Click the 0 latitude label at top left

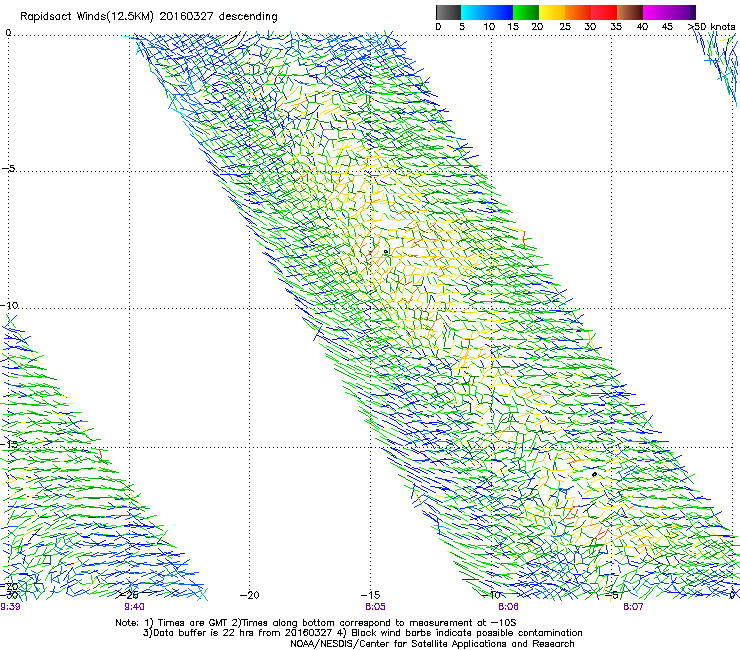8,33
